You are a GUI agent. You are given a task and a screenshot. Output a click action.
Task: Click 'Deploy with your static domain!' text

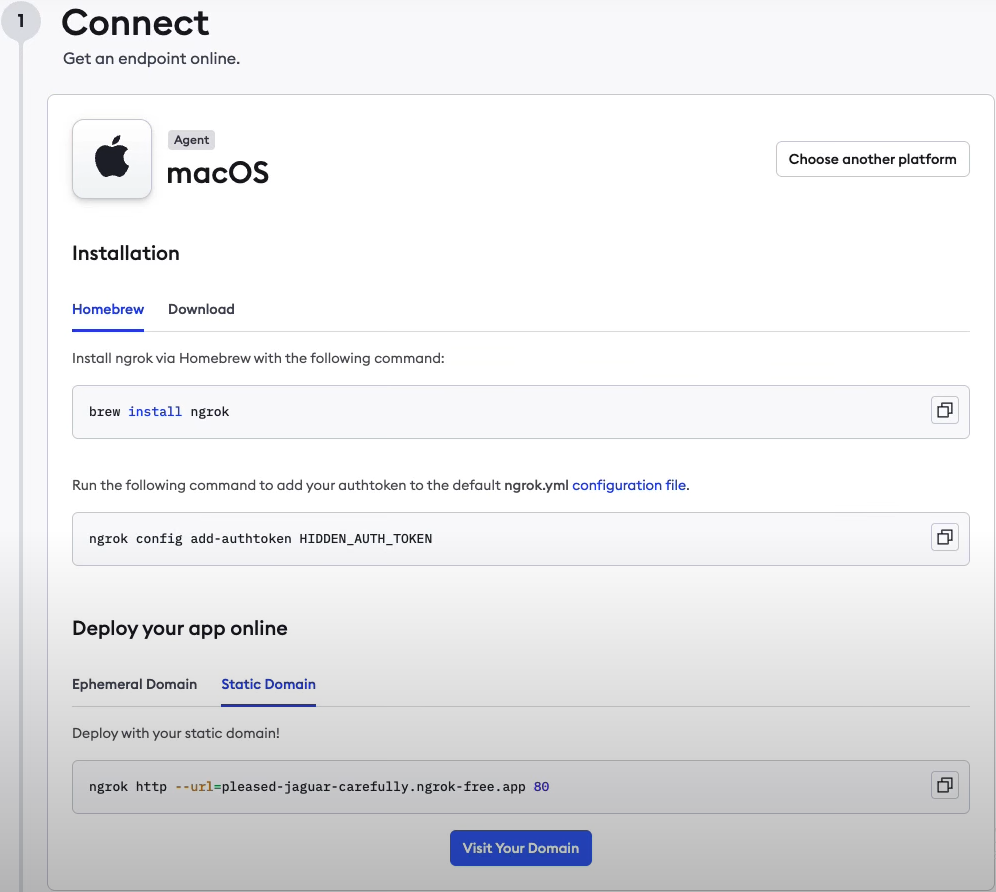coord(176,733)
